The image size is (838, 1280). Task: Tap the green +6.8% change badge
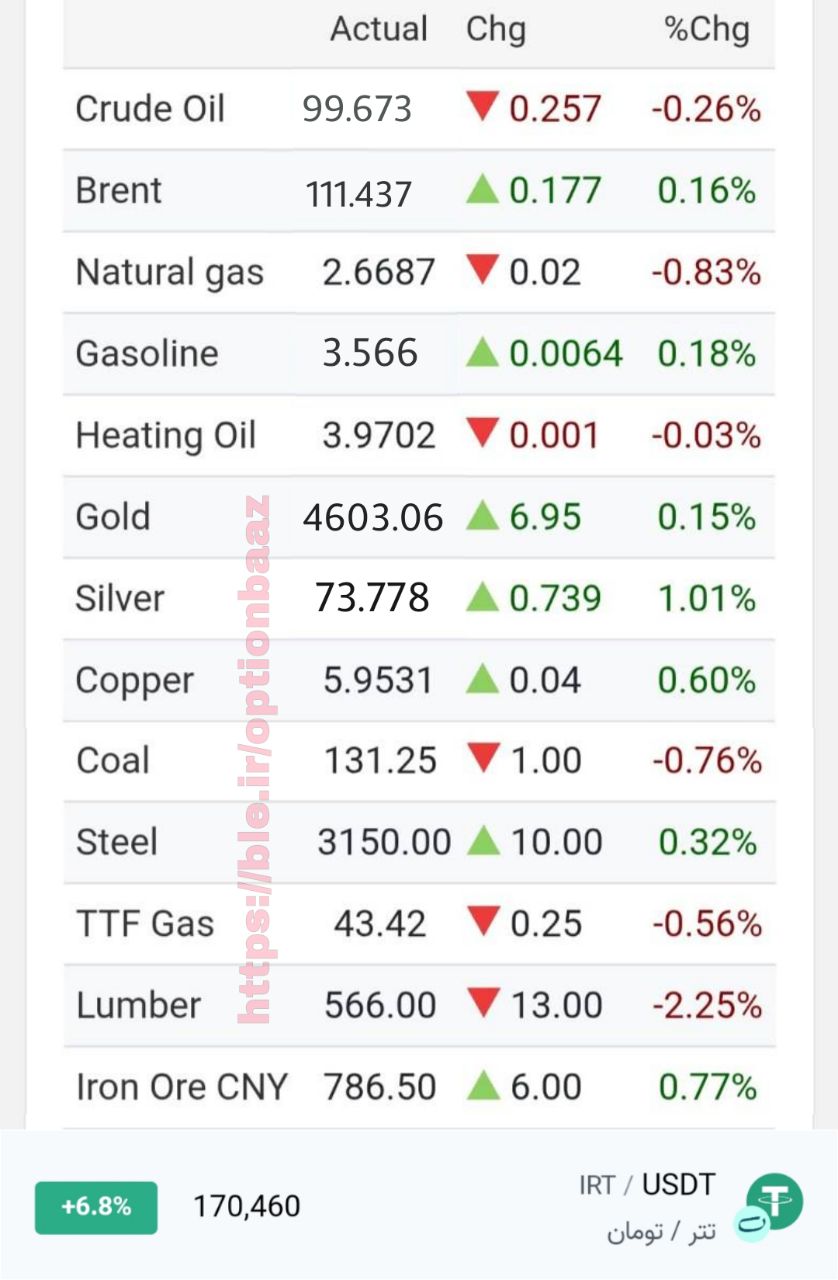[x=96, y=1207]
